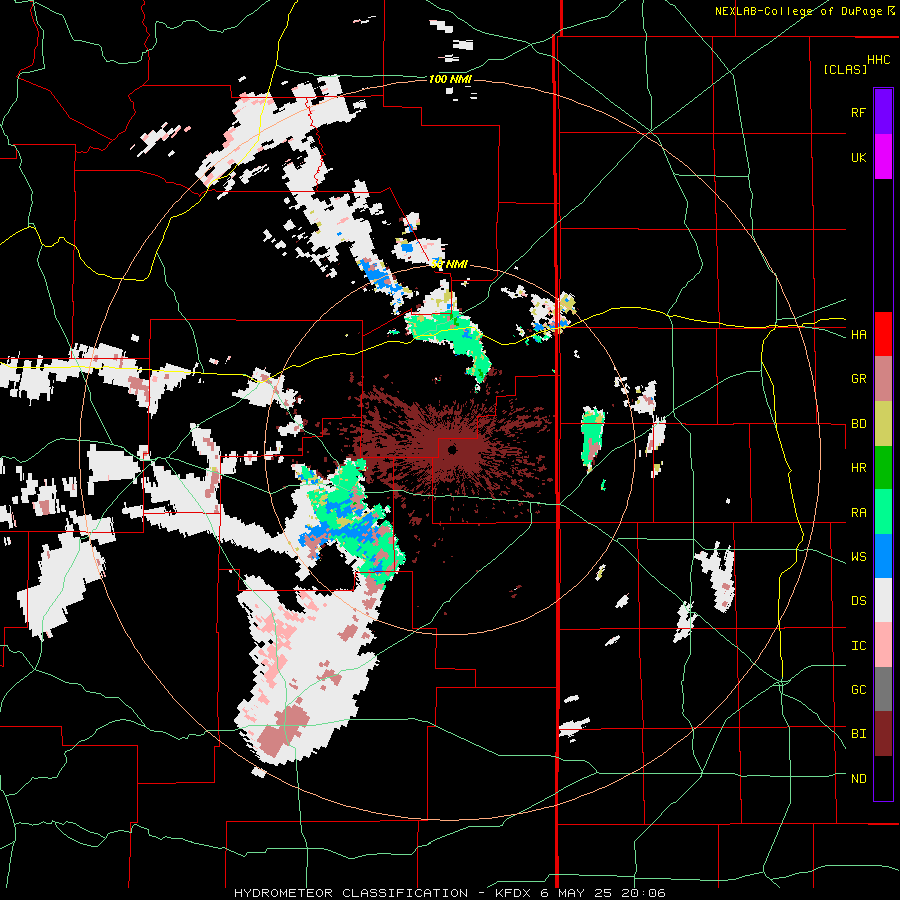This screenshot has width=900, height=900.
Task: Click the UK magenta legend swatch
Action: (883, 157)
